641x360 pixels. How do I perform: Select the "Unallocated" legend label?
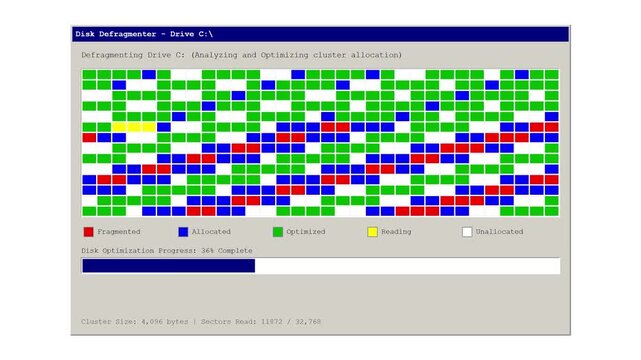pos(499,232)
